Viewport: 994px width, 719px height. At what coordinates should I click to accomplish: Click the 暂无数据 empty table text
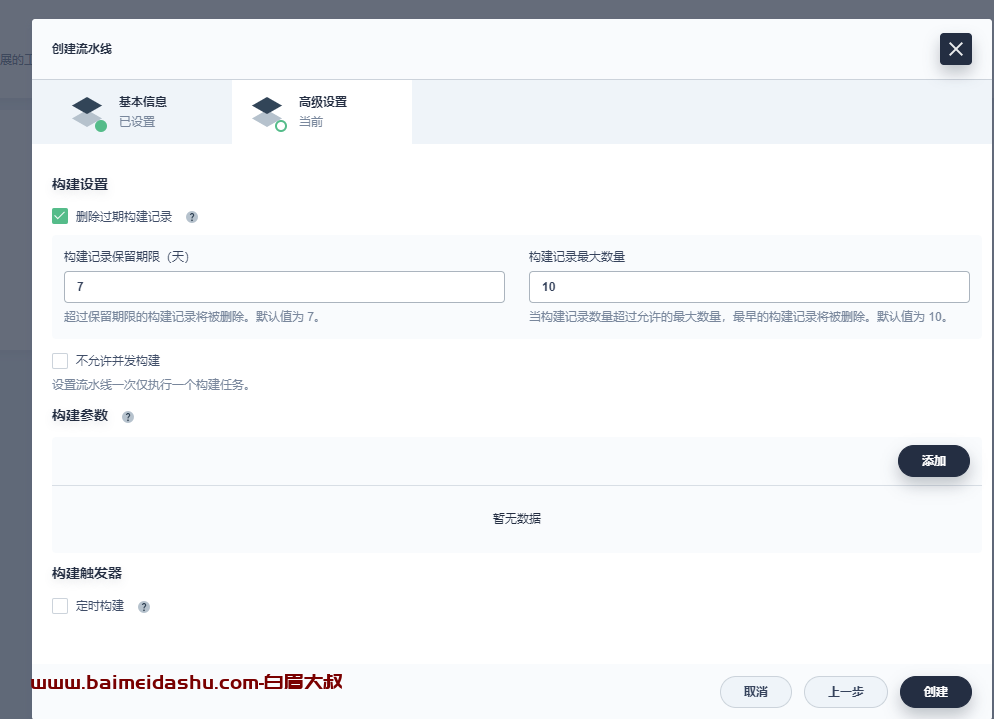(517, 519)
